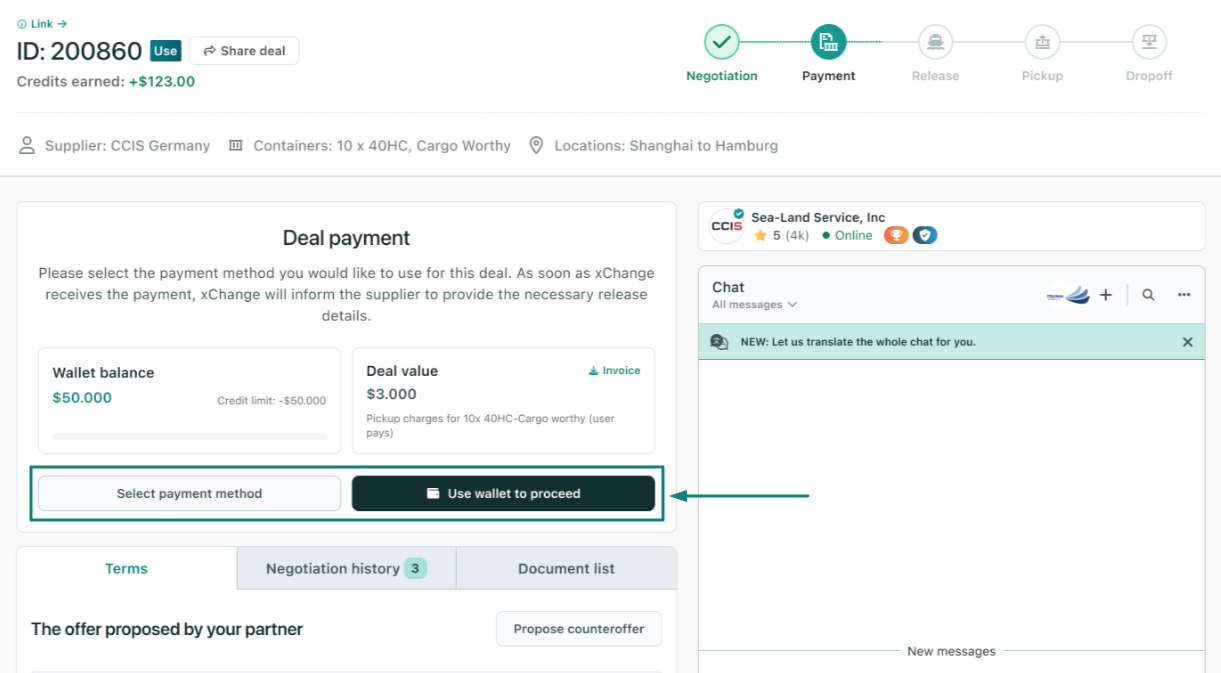The height and width of the screenshot is (673, 1221).
Task: Open the Document list tab
Action: [566, 568]
